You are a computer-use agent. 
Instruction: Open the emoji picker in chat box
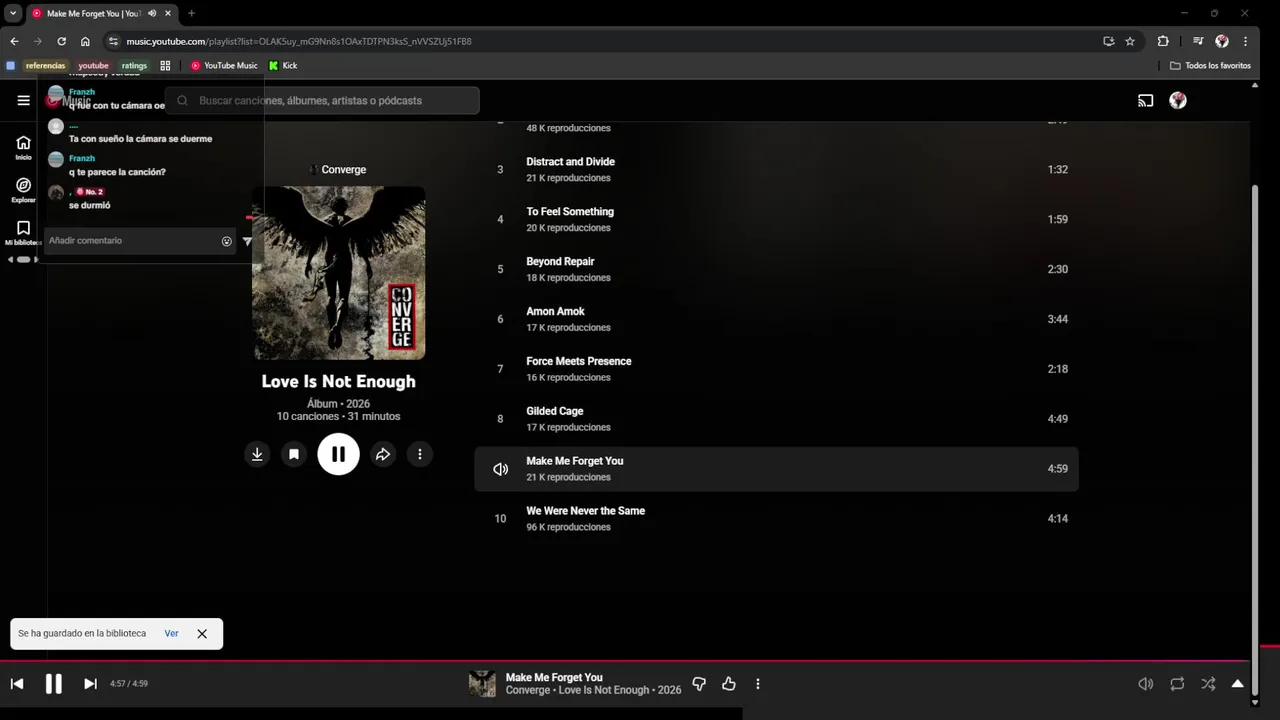(x=227, y=241)
